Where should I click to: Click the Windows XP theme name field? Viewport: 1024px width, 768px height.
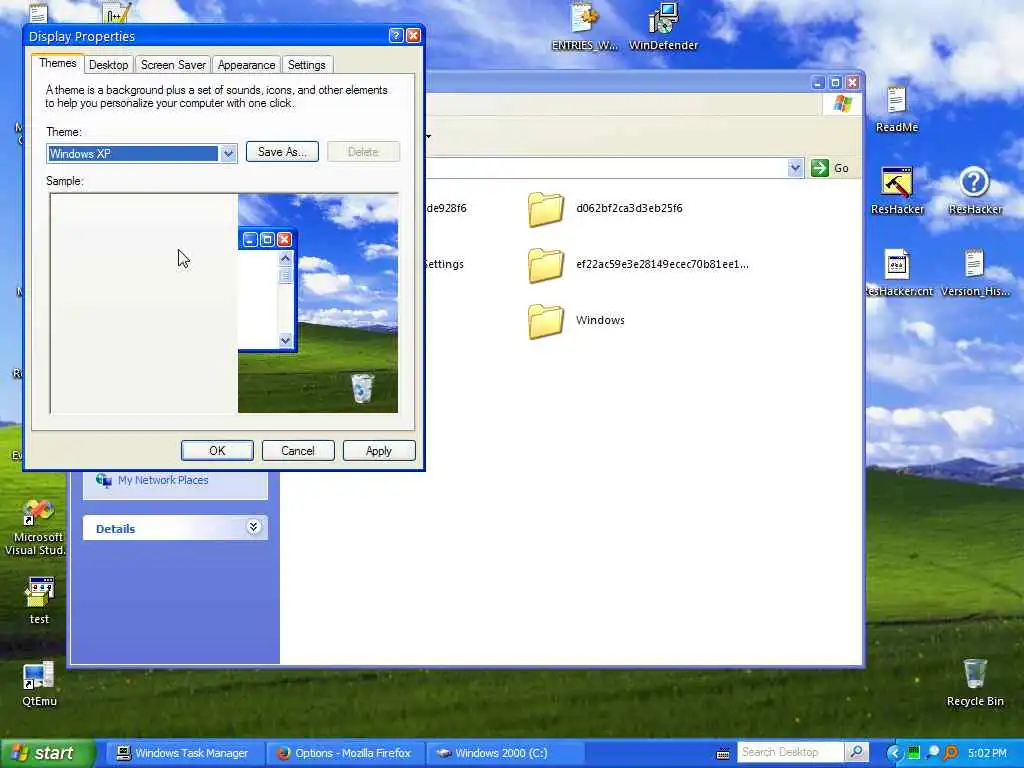133,153
